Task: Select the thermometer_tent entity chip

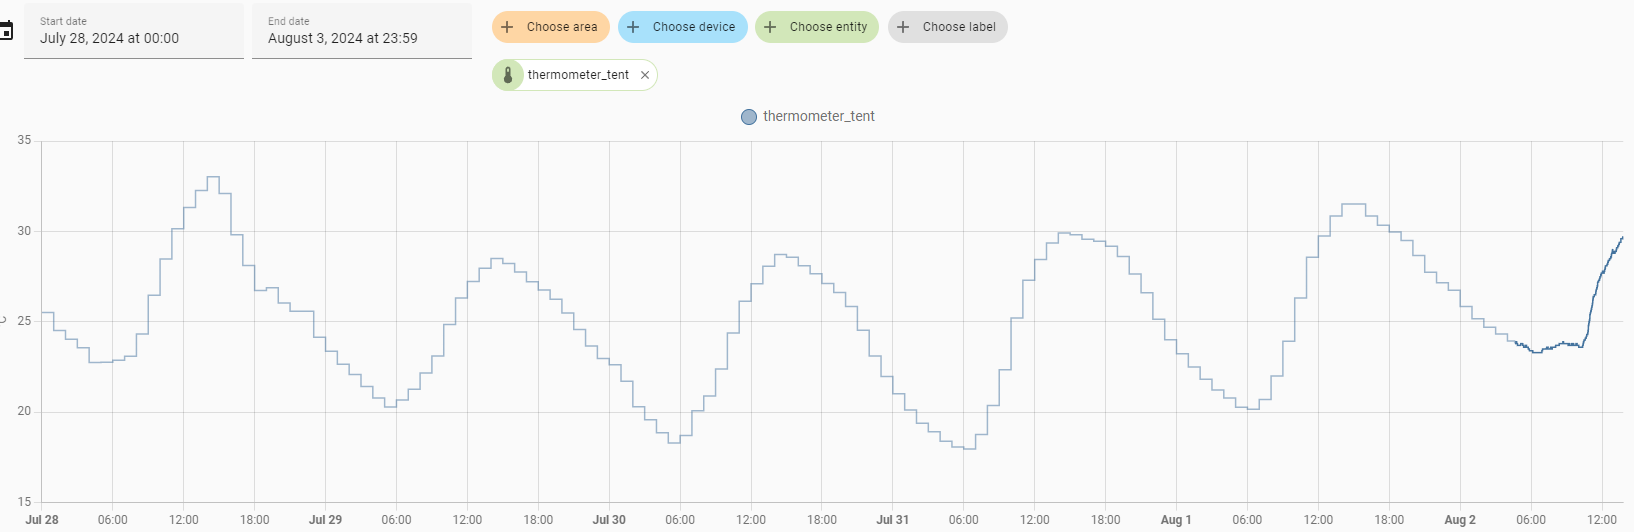Action: click(575, 75)
